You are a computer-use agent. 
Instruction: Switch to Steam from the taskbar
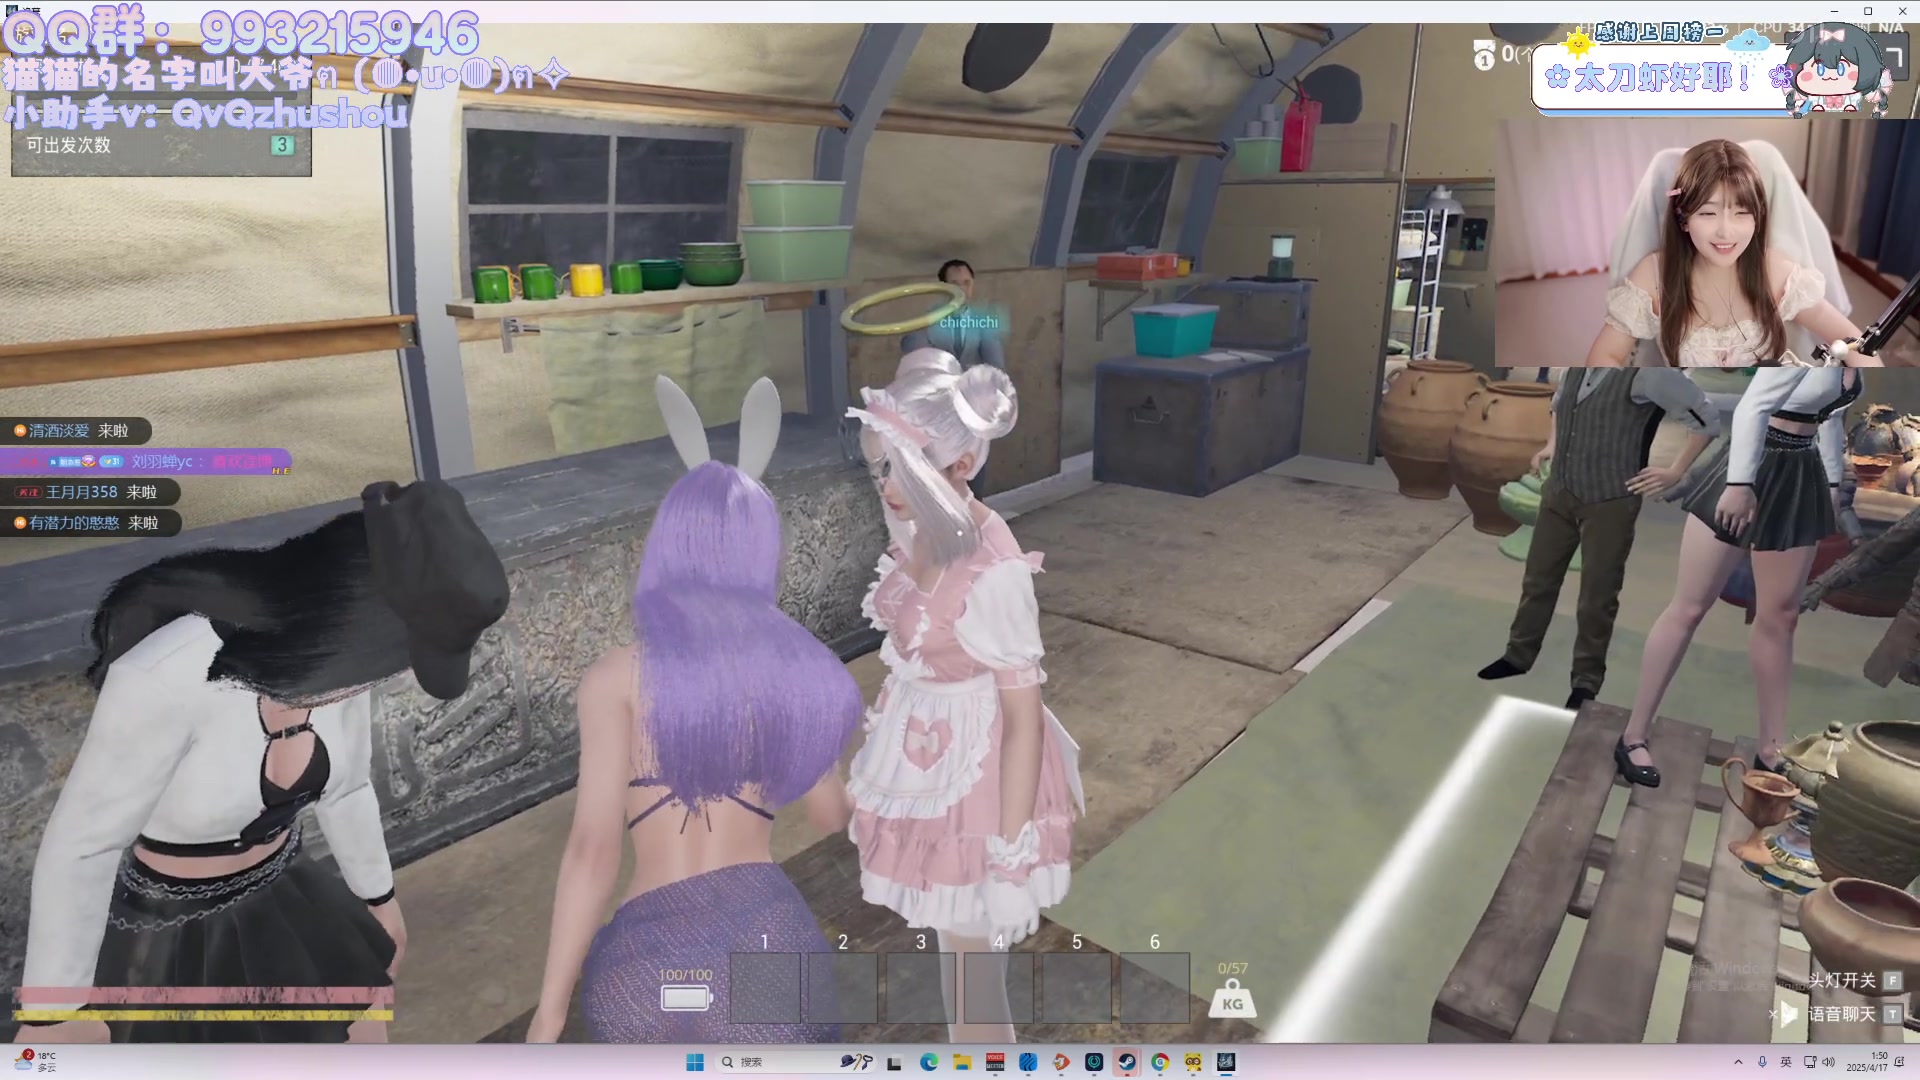click(1127, 1062)
